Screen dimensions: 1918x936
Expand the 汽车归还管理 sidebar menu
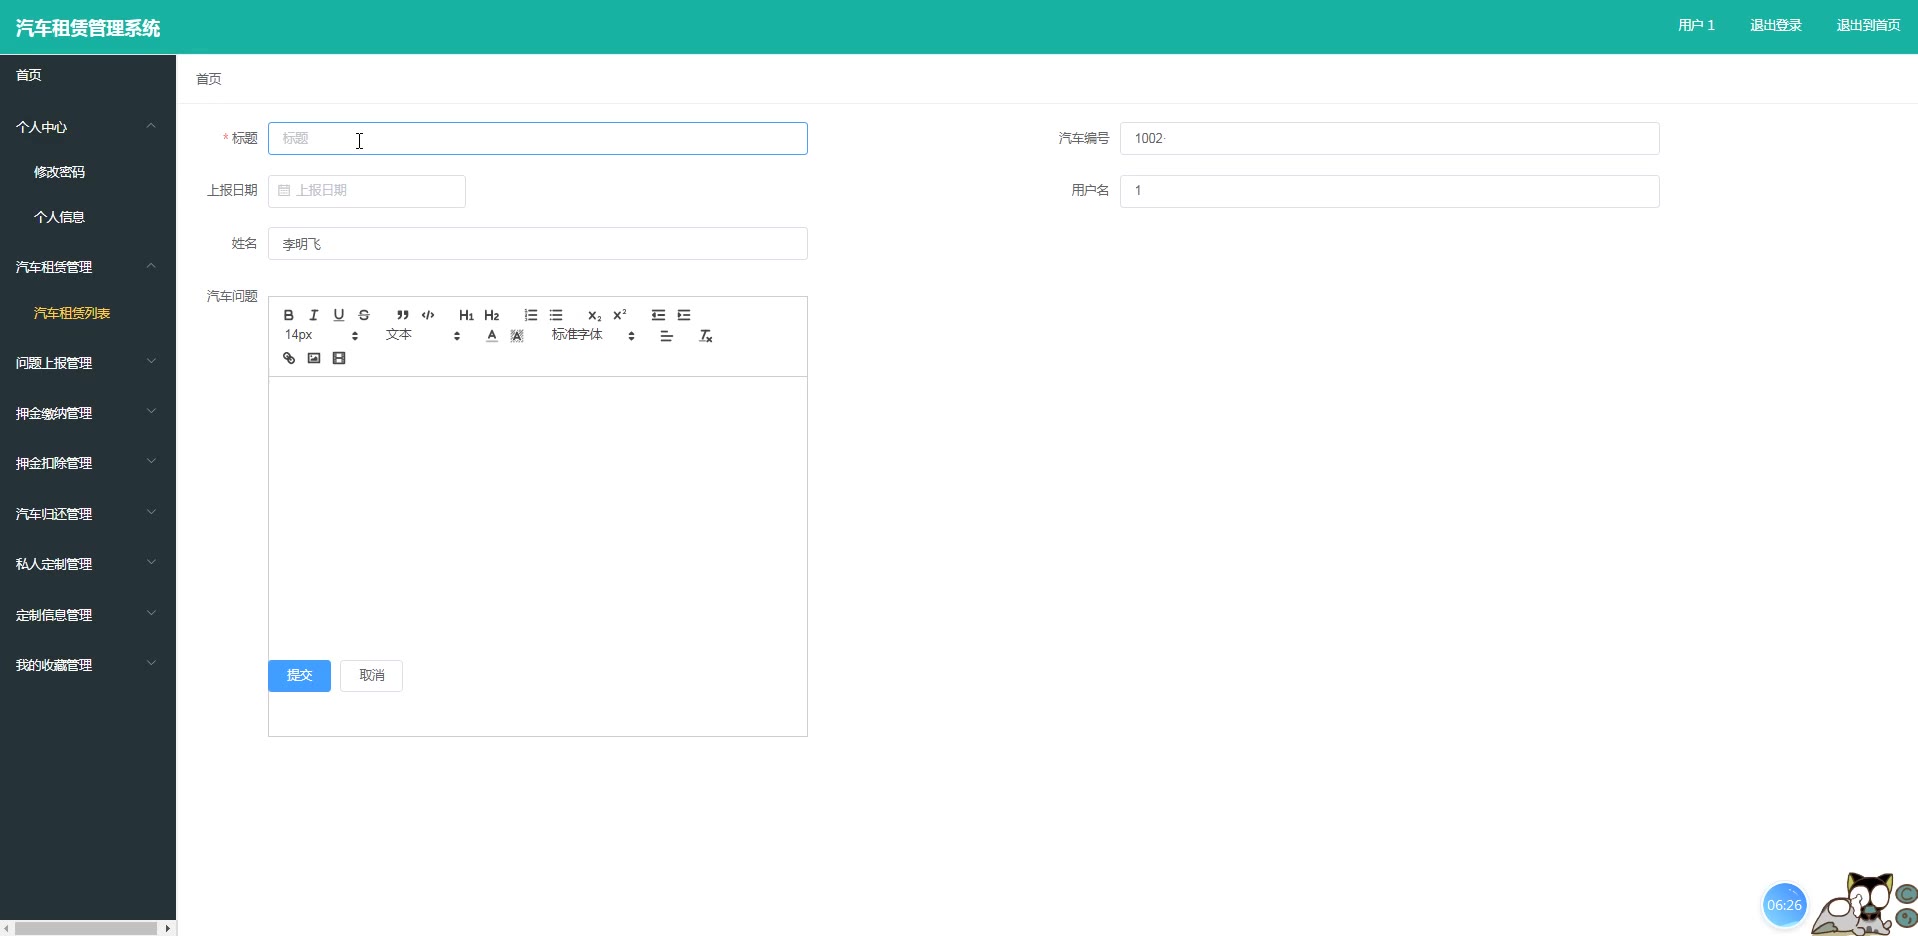tap(88, 513)
